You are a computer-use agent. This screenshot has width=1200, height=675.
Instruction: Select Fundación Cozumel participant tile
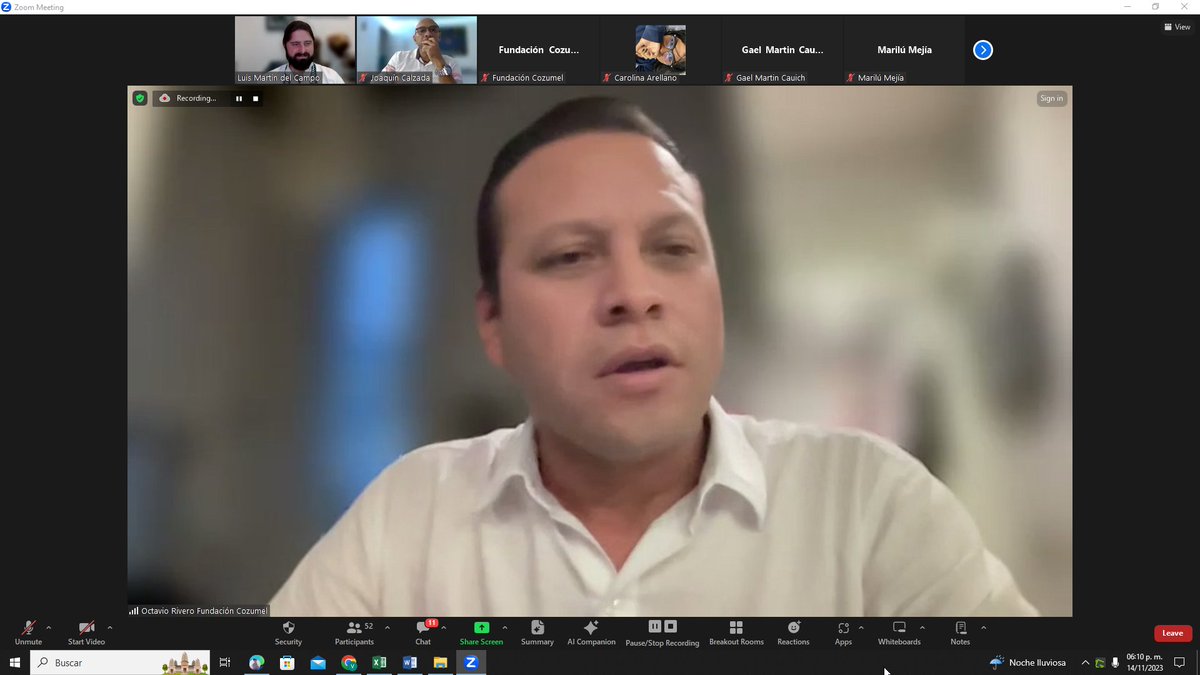tap(539, 50)
